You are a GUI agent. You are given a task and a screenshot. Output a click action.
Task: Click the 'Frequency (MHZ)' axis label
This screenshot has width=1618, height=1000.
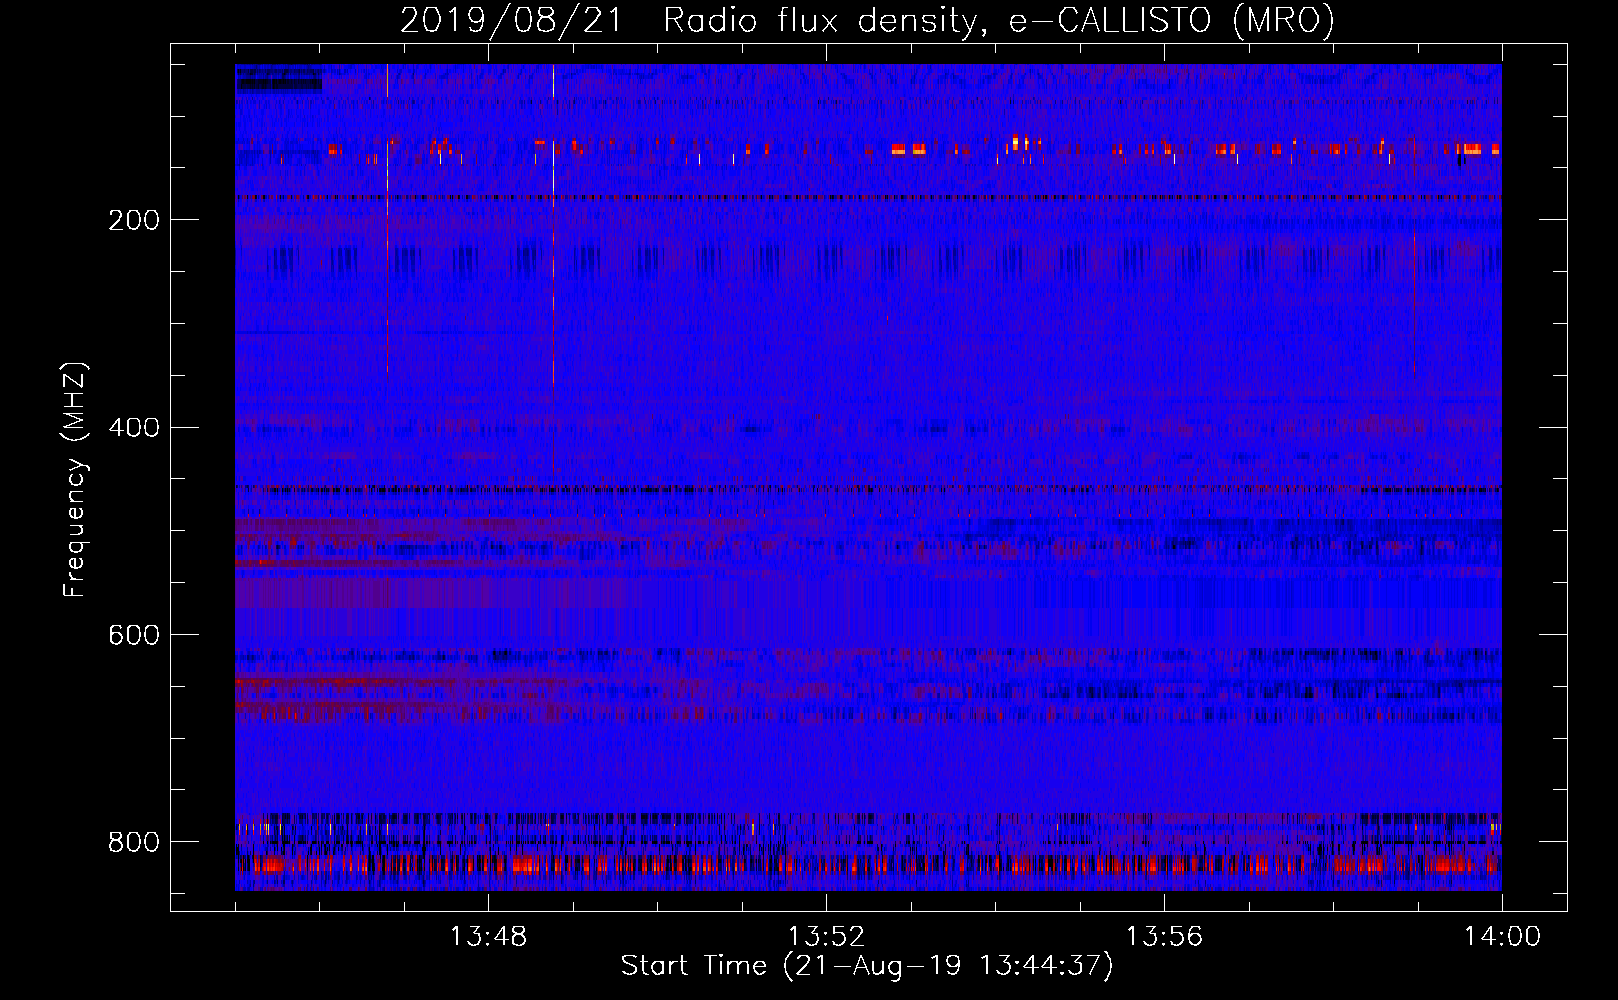pos(75,479)
